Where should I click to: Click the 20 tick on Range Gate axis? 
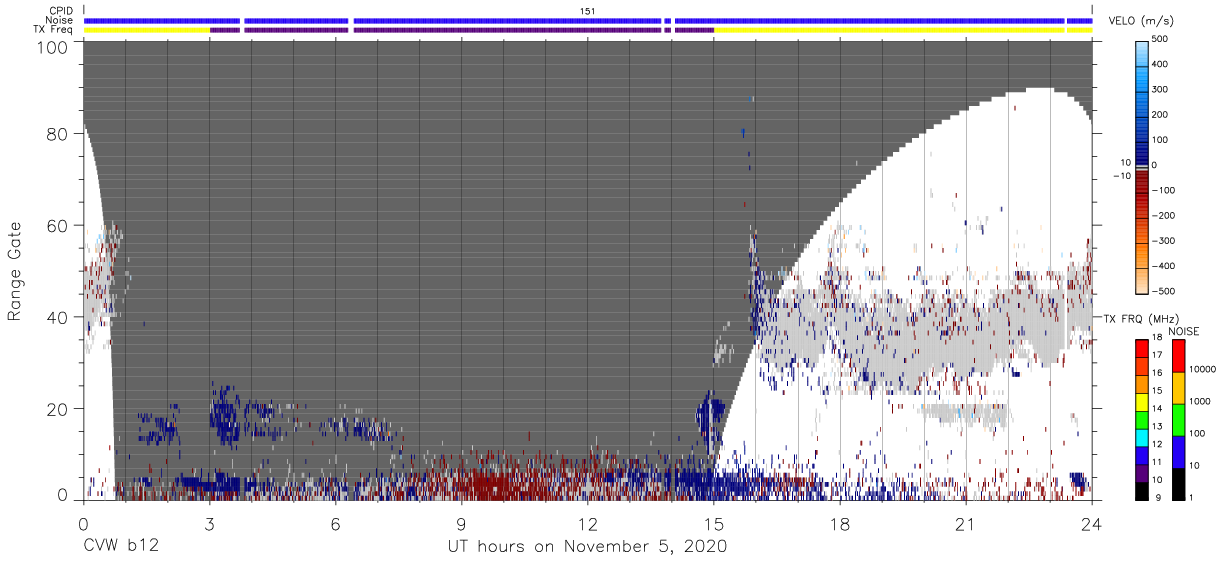click(x=58, y=409)
